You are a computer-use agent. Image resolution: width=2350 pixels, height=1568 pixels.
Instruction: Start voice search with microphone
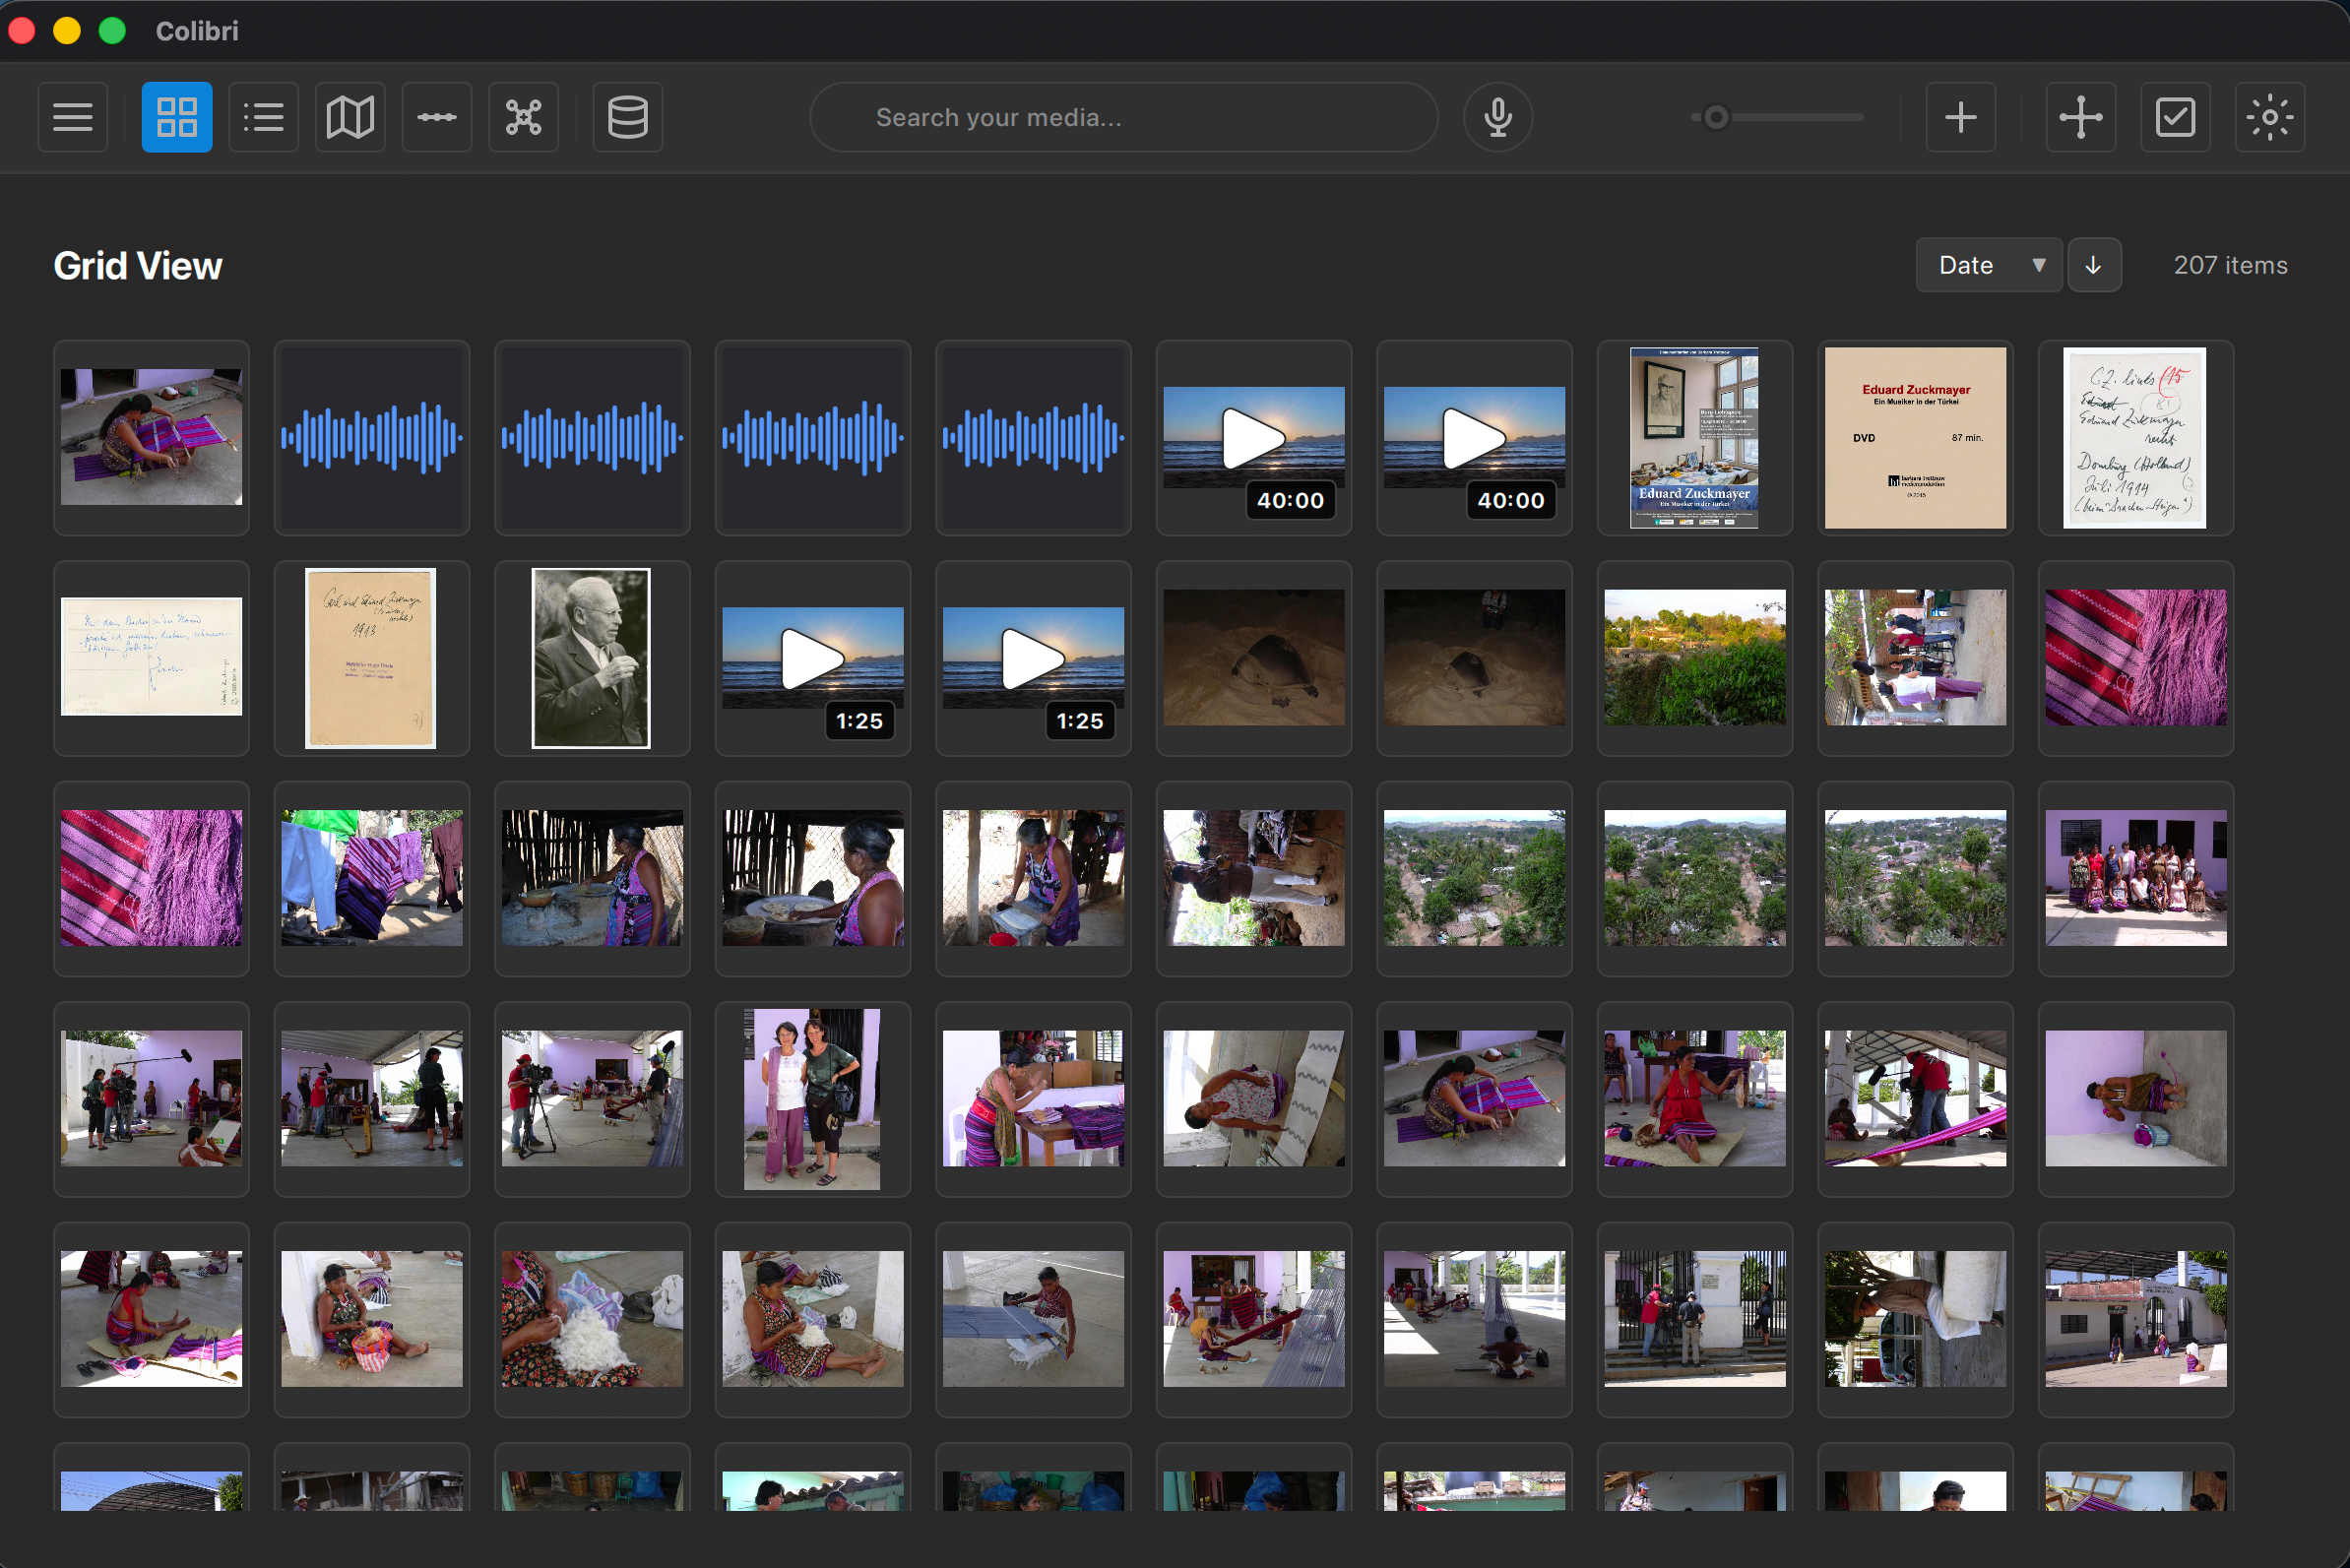pos(1497,117)
